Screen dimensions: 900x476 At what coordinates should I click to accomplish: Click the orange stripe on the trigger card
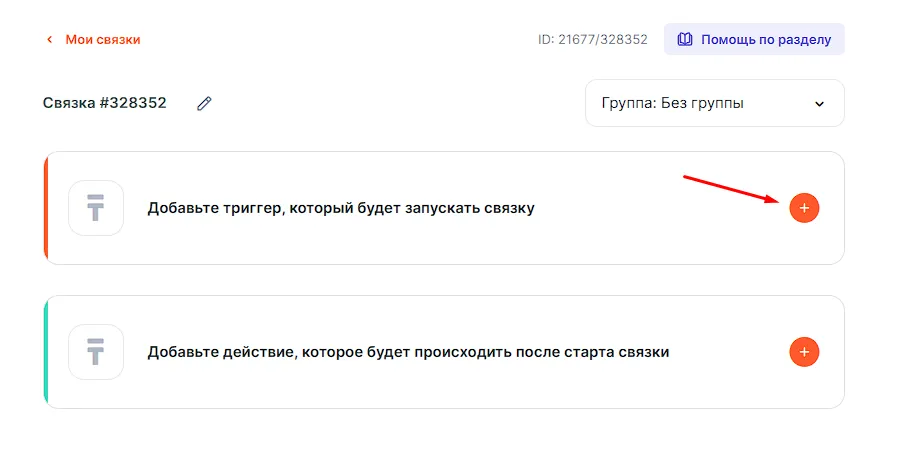click(46, 208)
